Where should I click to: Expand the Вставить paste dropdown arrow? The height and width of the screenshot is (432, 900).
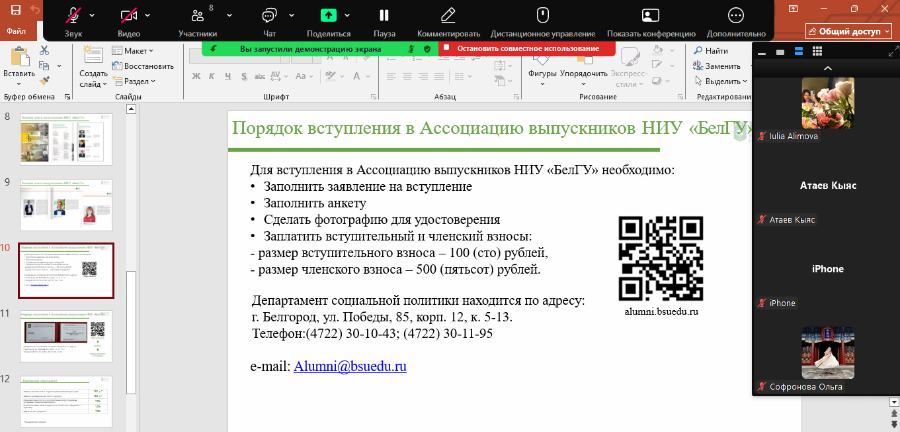[19, 83]
